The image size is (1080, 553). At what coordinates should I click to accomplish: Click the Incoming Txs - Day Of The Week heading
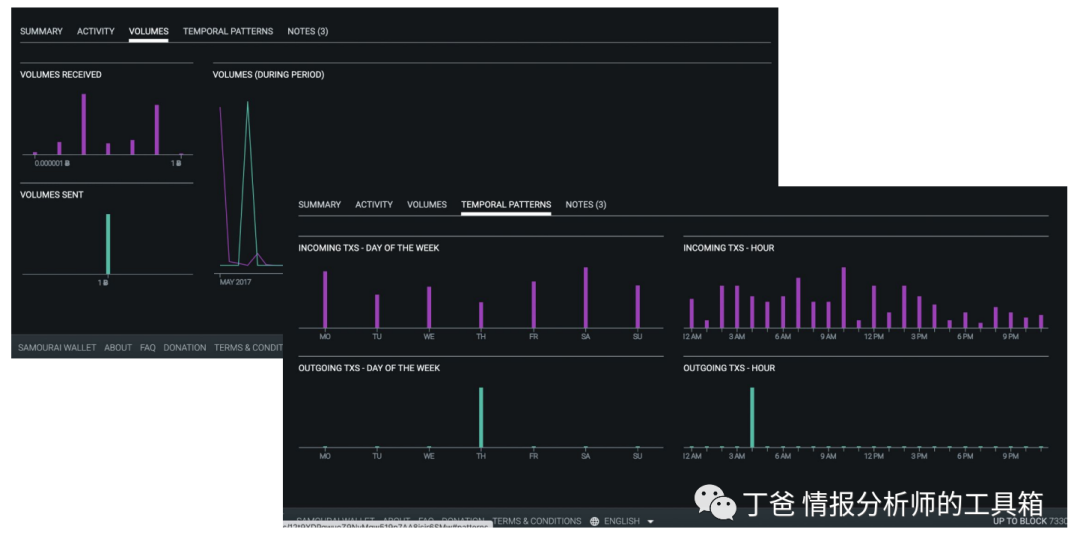click(x=368, y=248)
